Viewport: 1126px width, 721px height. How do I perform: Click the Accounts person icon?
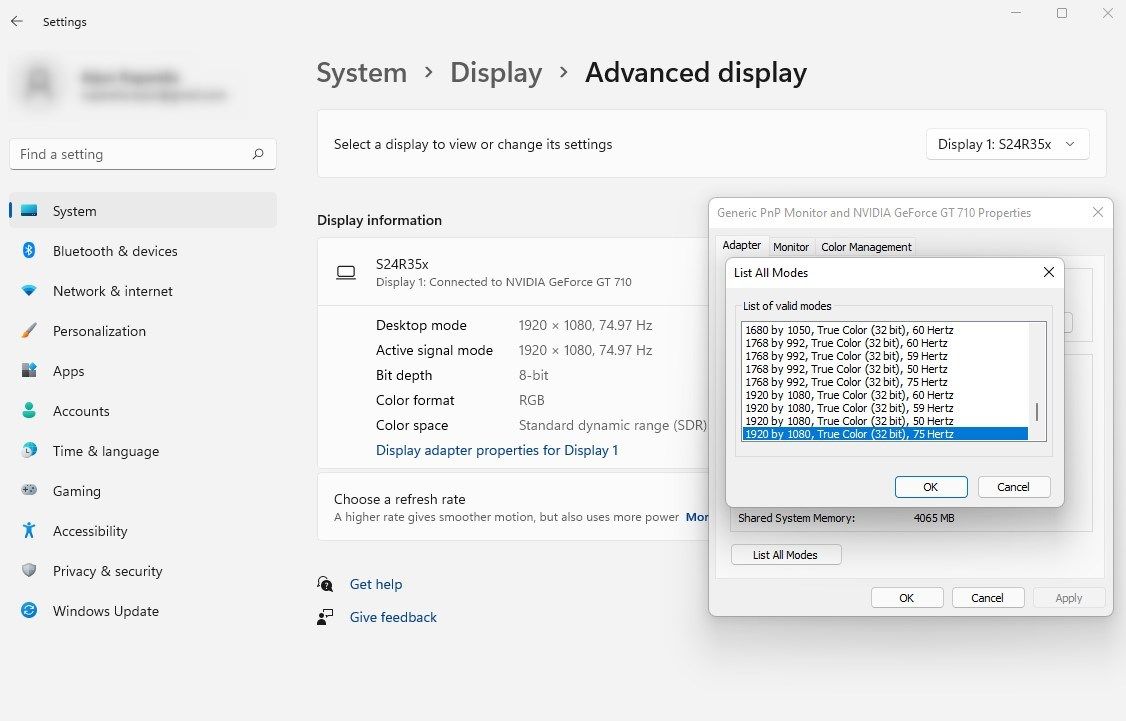click(x=29, y=410)
